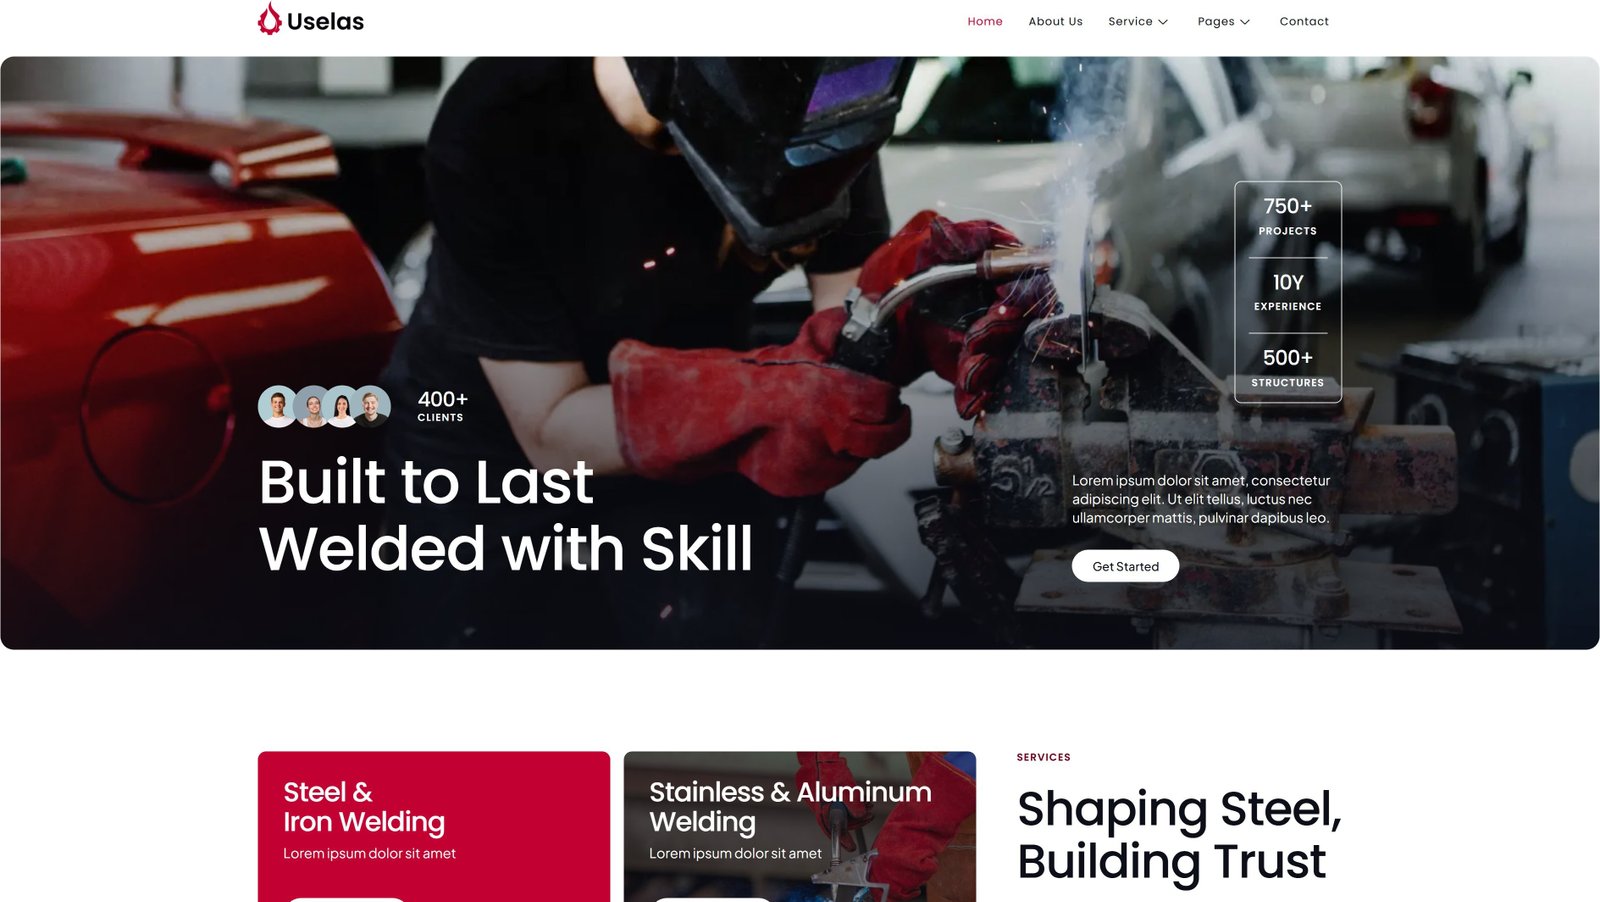Select the third client avatar

341,406
